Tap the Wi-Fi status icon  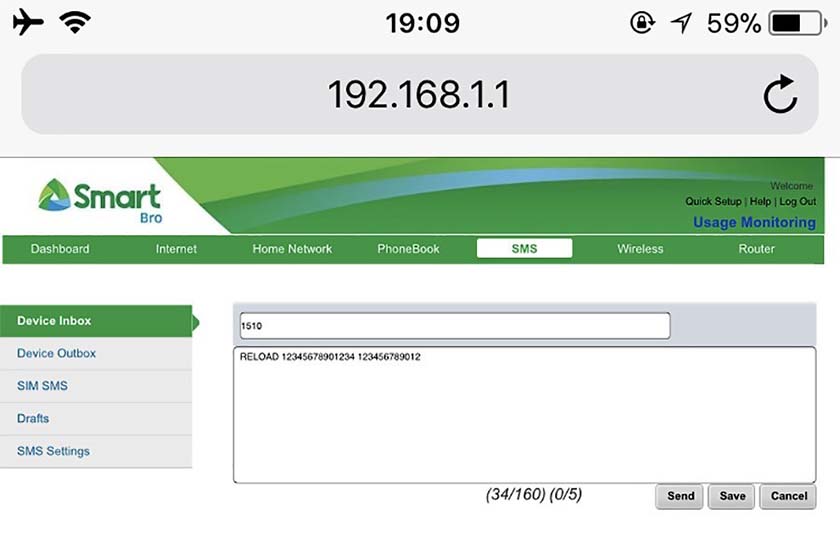pyautogui.click(x=75, y=23)
